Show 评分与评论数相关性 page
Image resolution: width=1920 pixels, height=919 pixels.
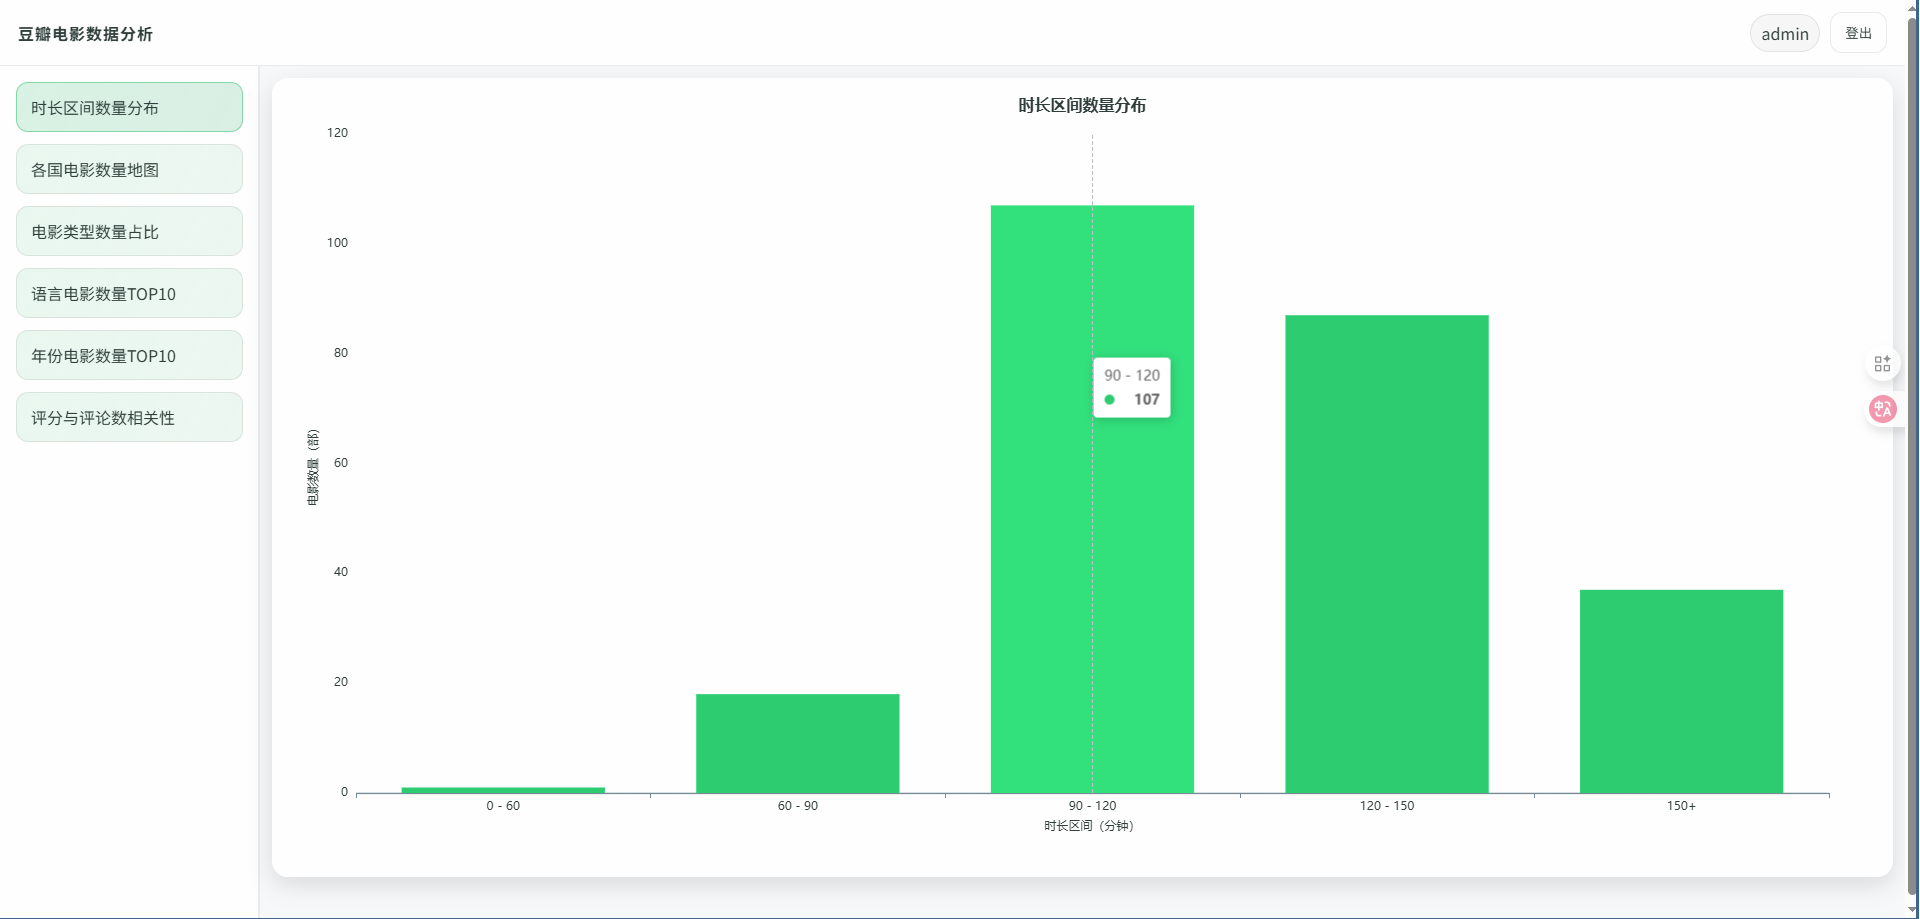coord(129,418)
